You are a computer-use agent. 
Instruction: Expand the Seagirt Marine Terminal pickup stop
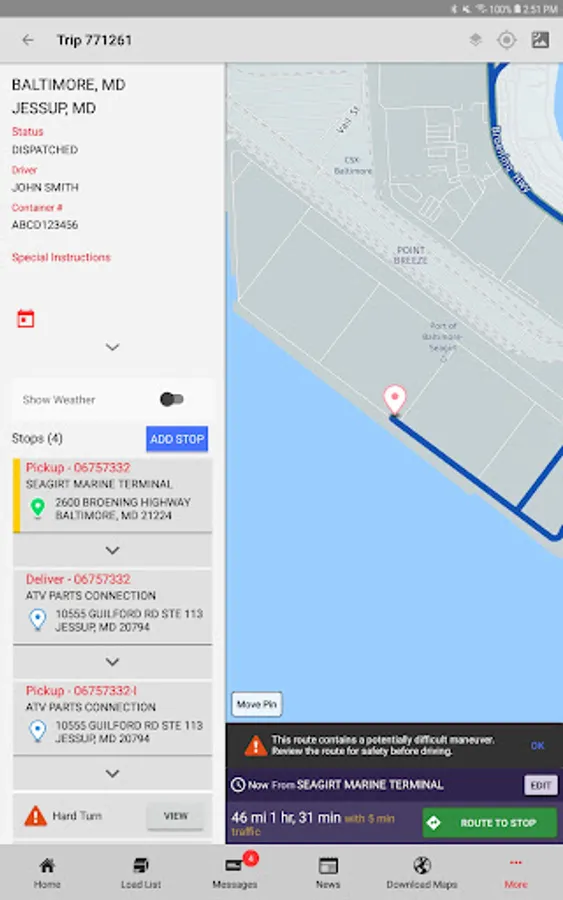tap(112, 550)
